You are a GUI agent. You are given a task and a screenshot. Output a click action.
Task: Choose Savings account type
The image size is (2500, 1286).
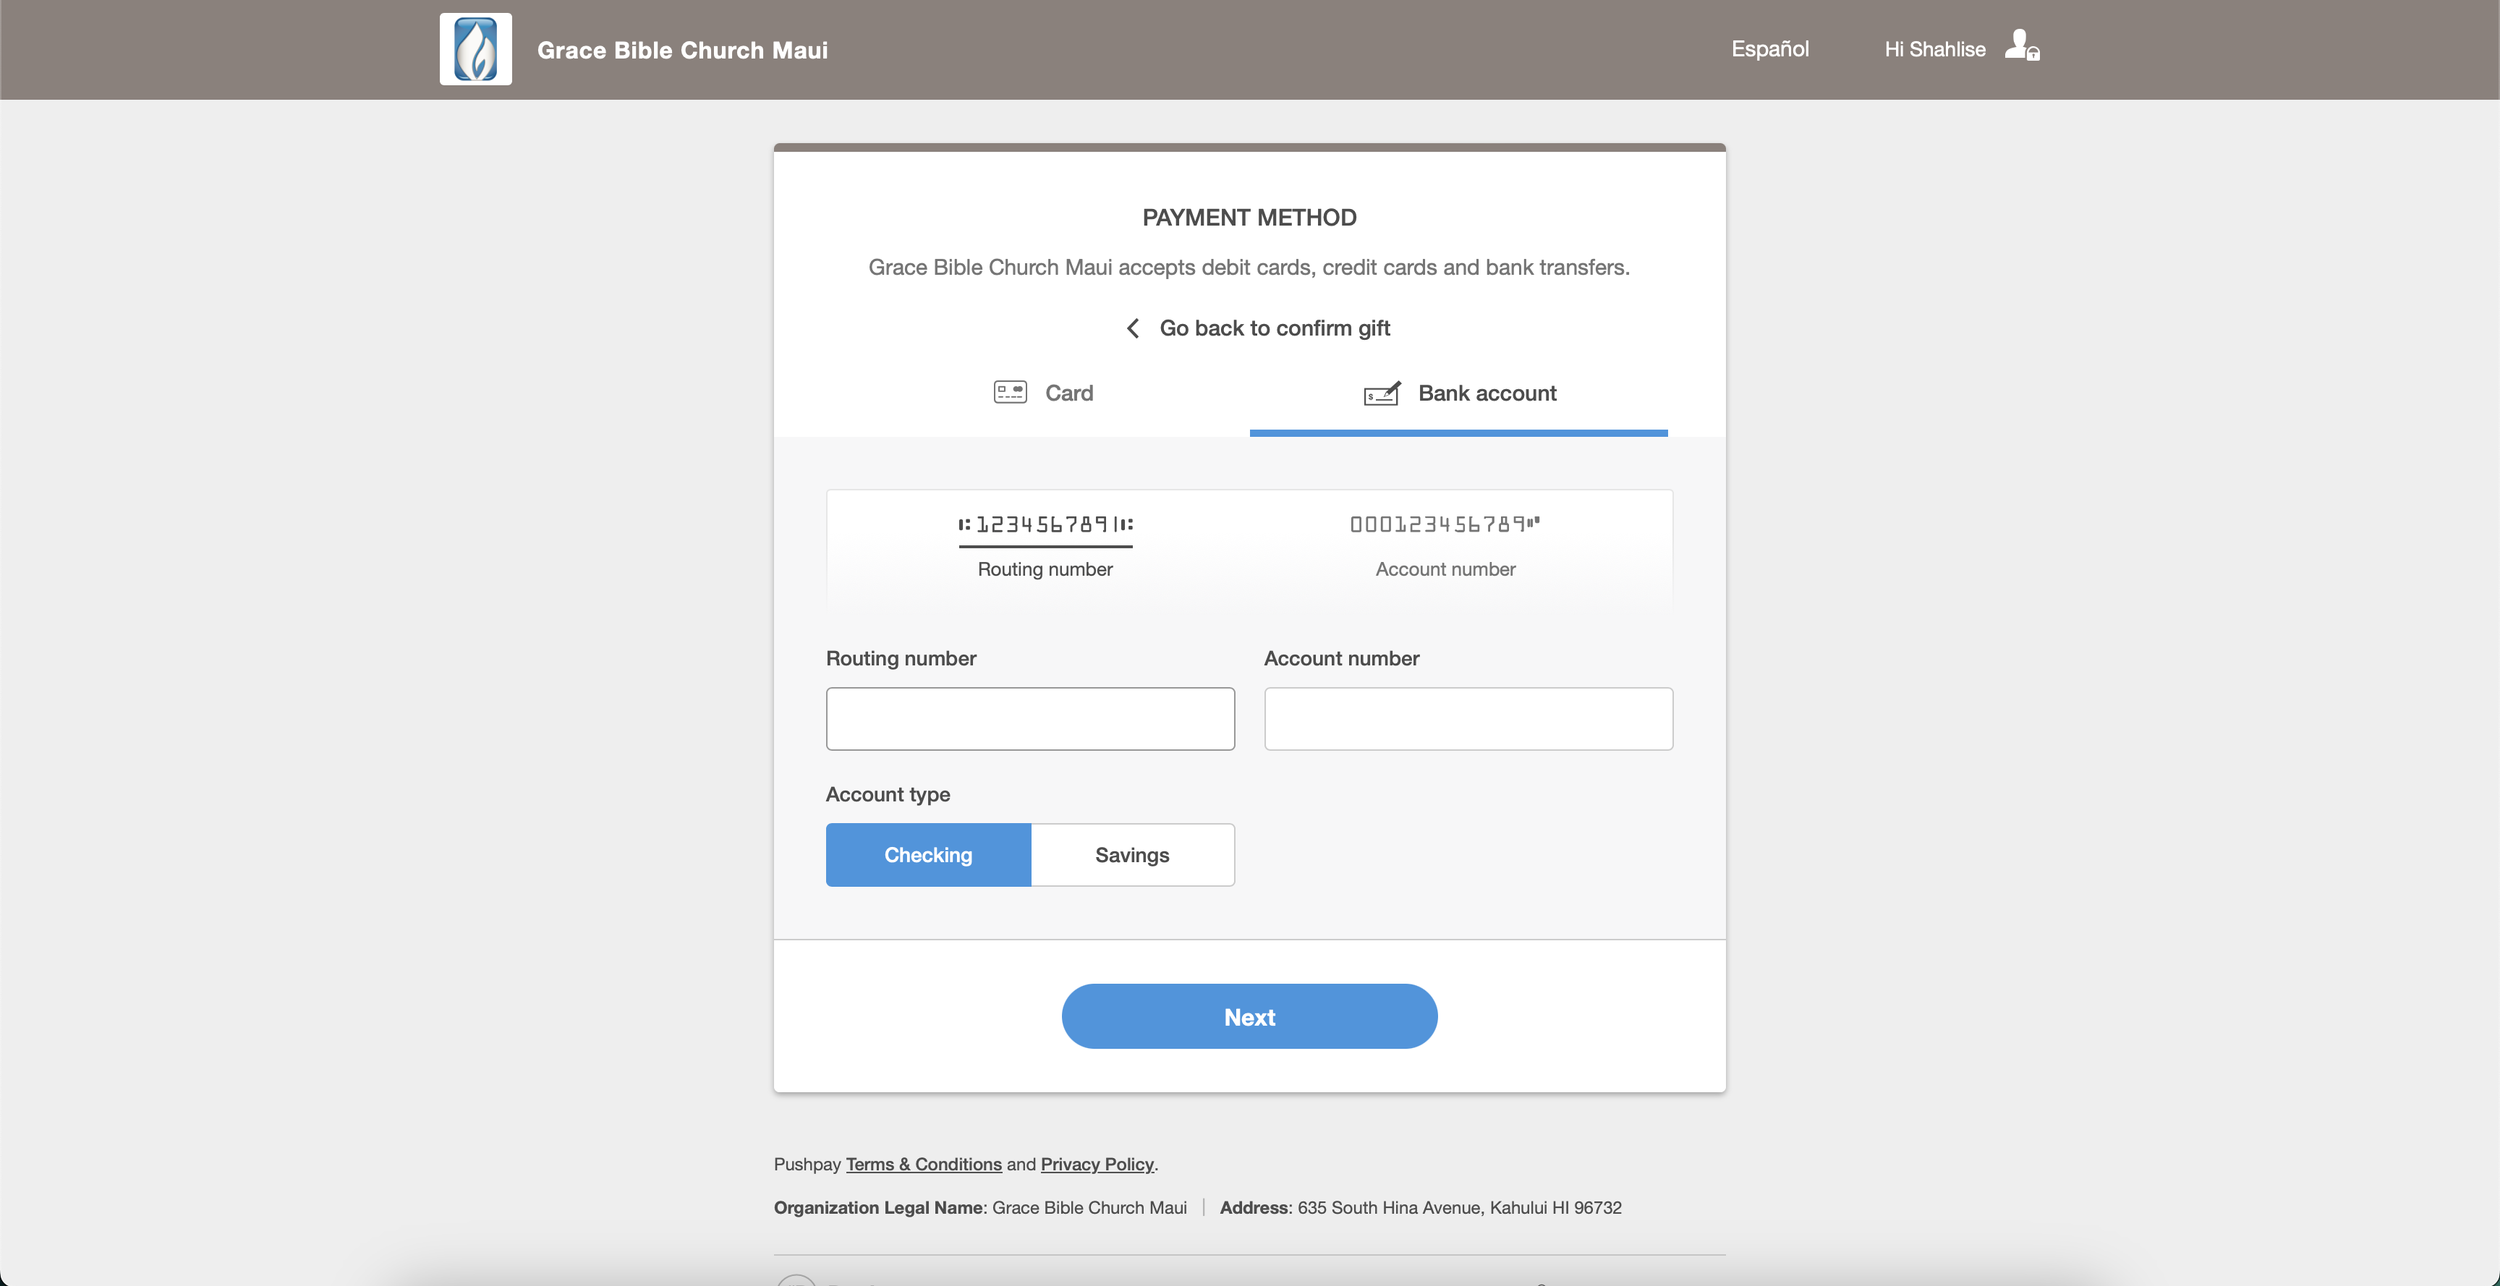pos(1133,855)
